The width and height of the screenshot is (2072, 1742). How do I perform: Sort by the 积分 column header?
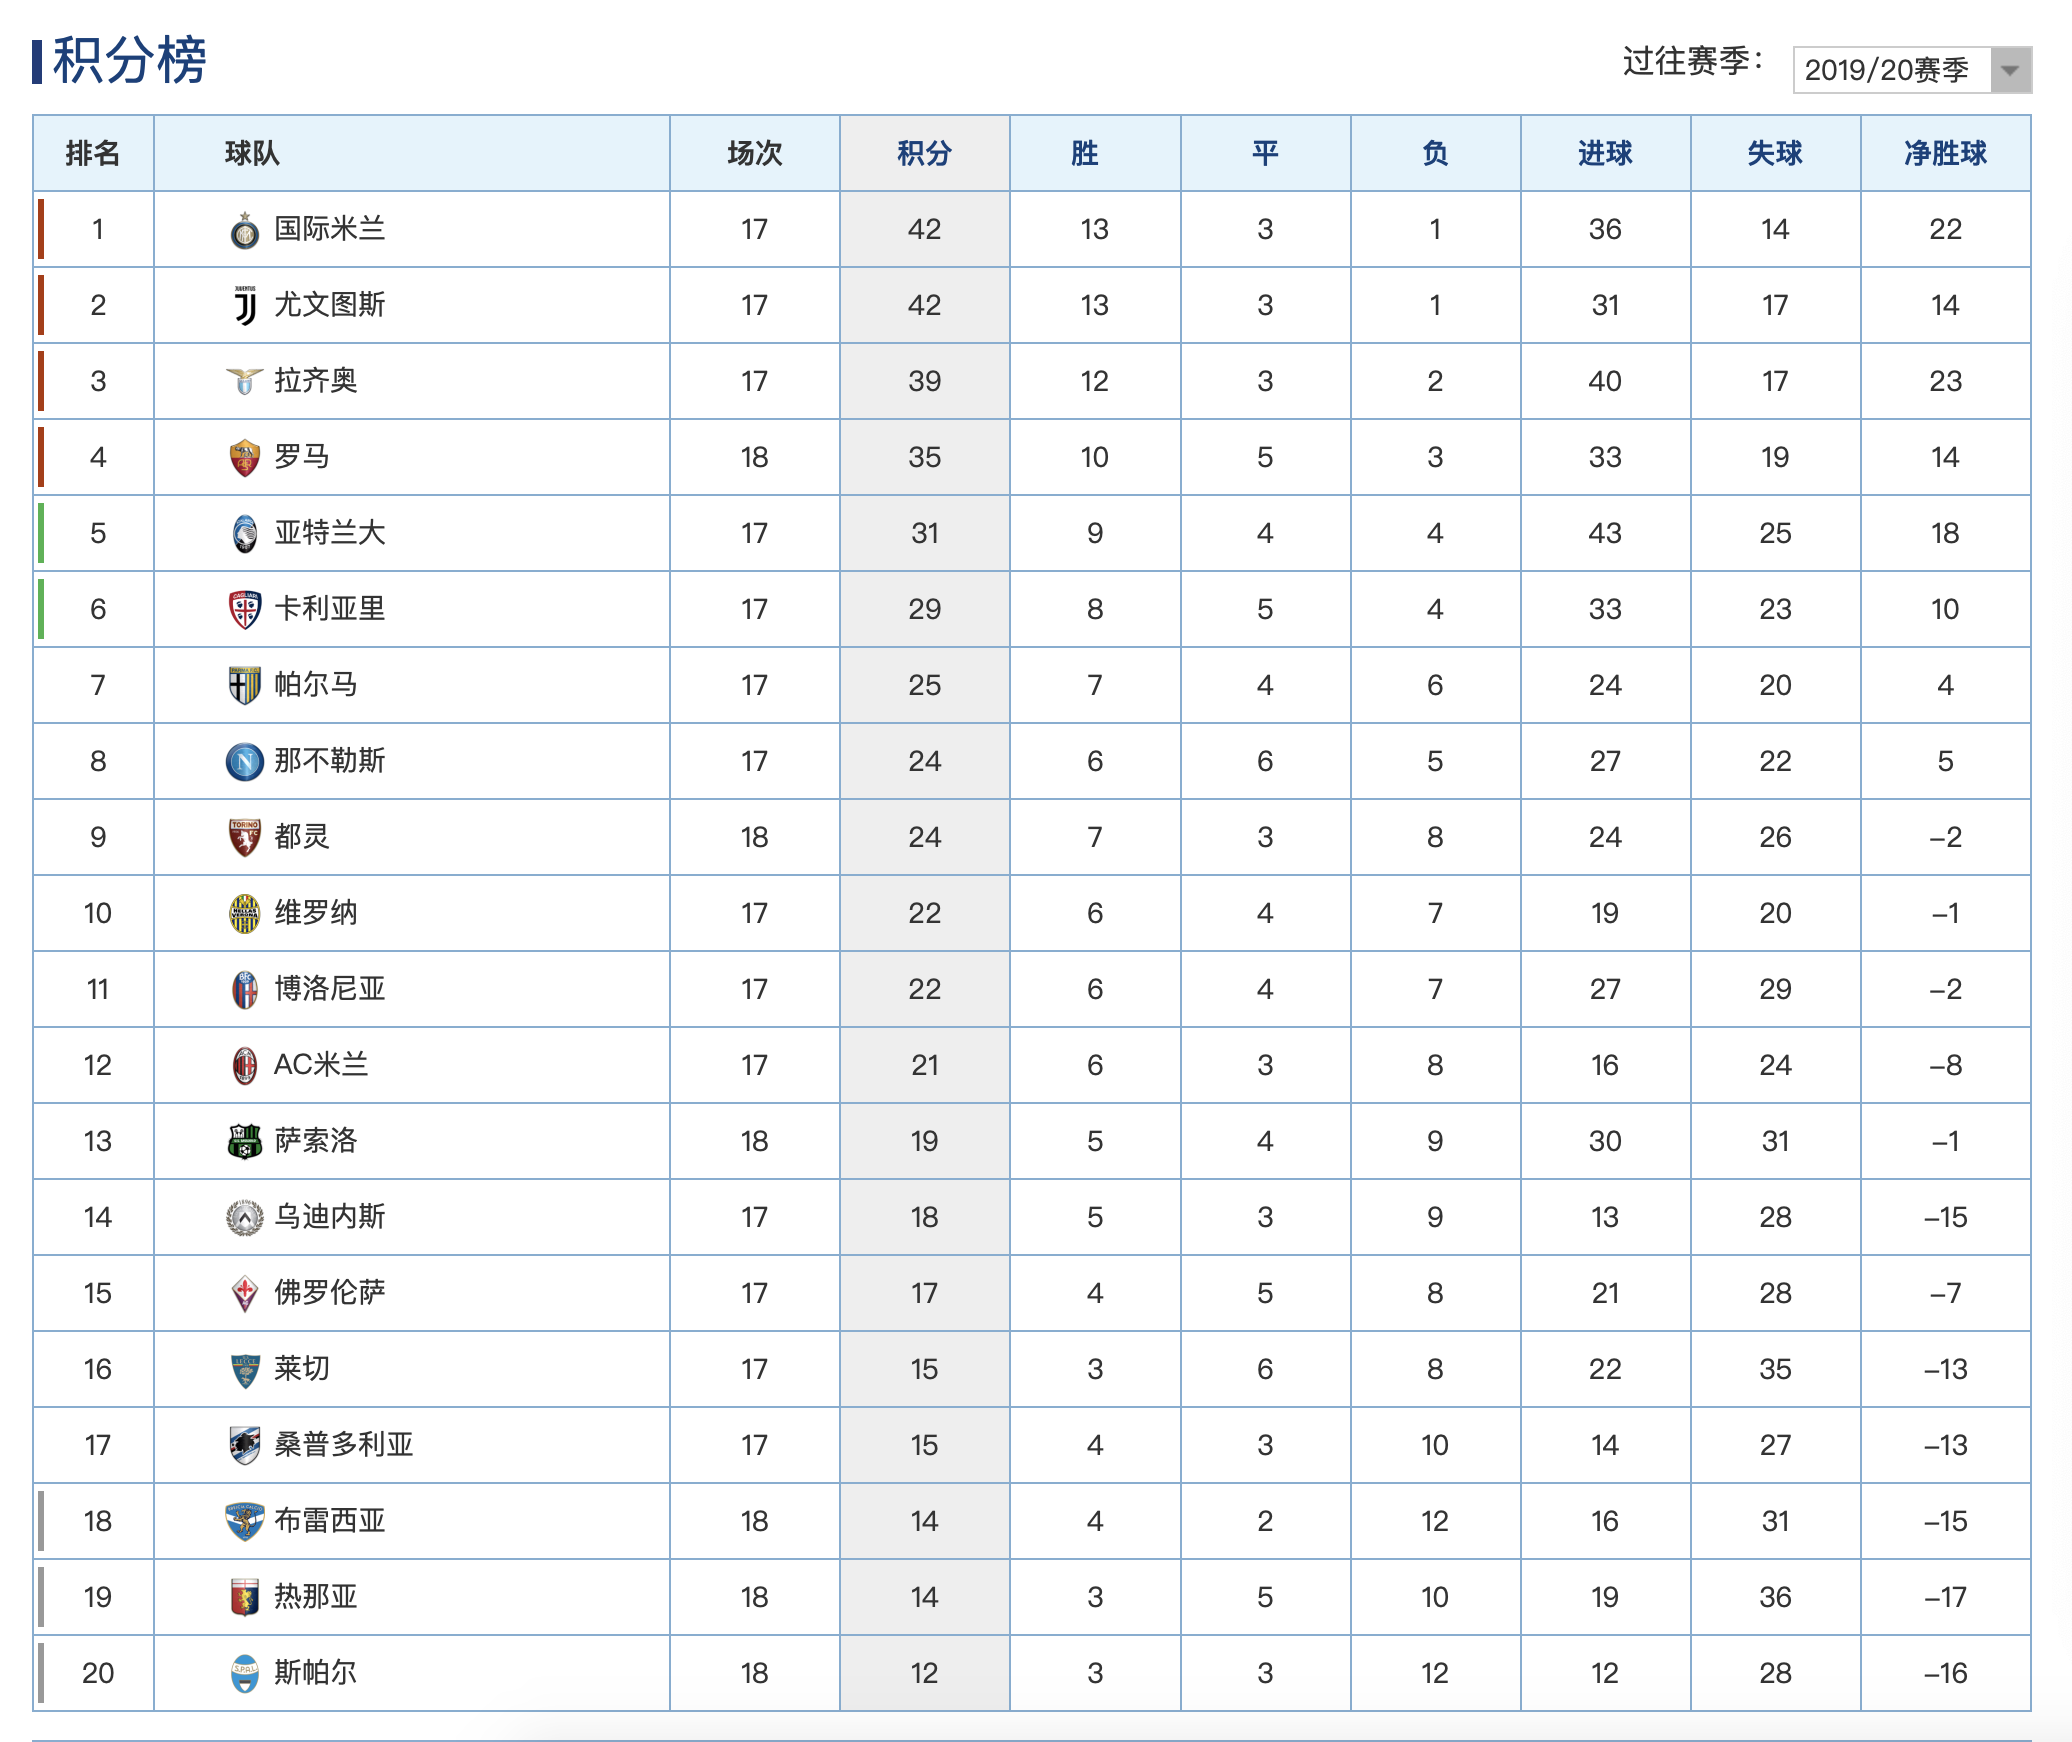click(924, 153)
